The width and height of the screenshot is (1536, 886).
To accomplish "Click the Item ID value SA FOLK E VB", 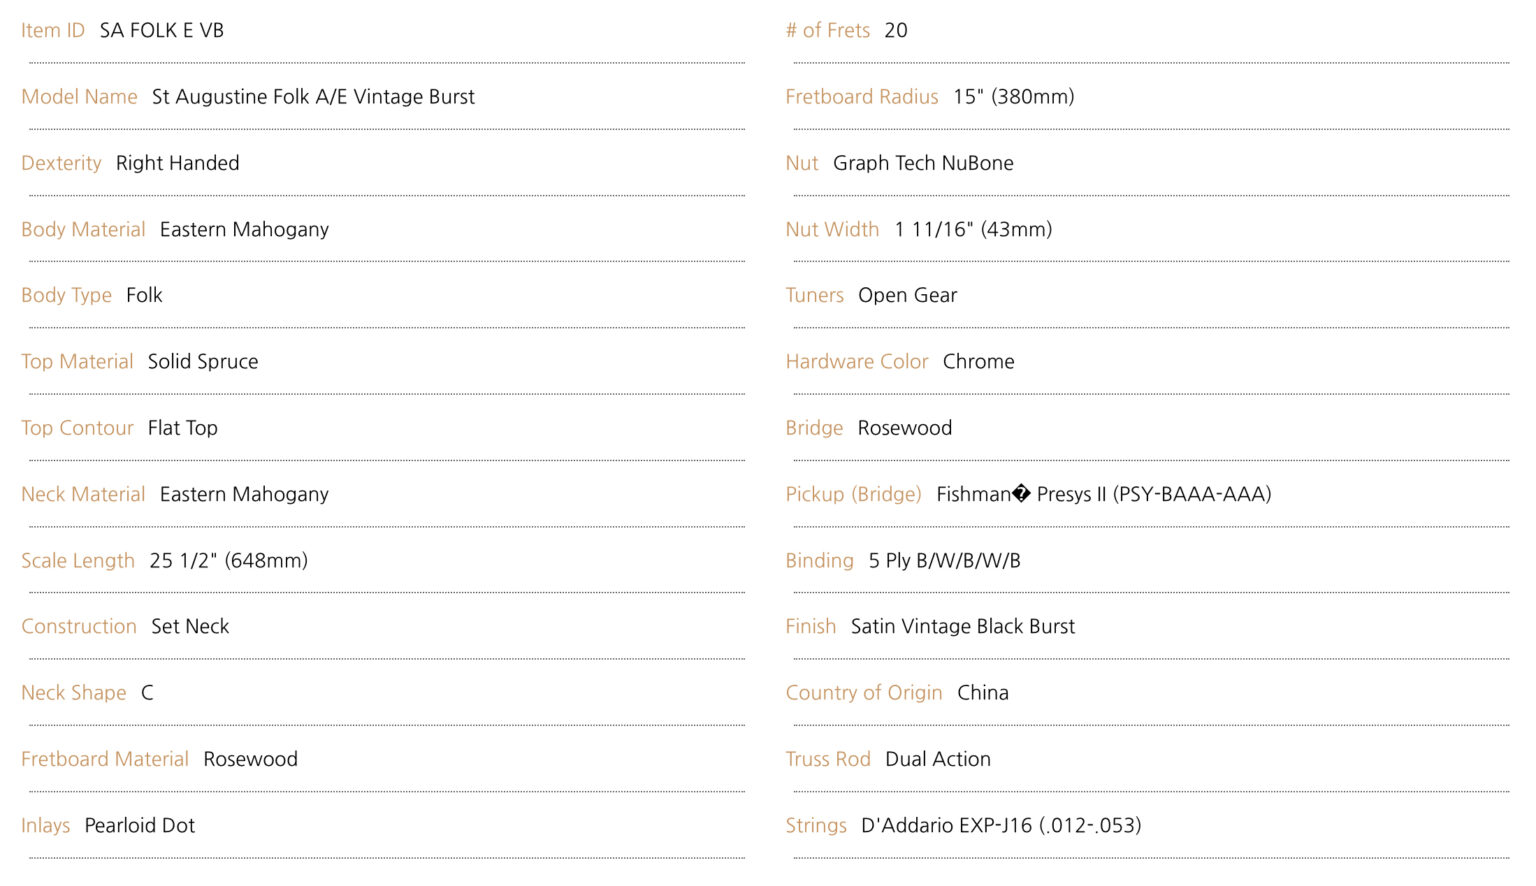I will point(162,30).
